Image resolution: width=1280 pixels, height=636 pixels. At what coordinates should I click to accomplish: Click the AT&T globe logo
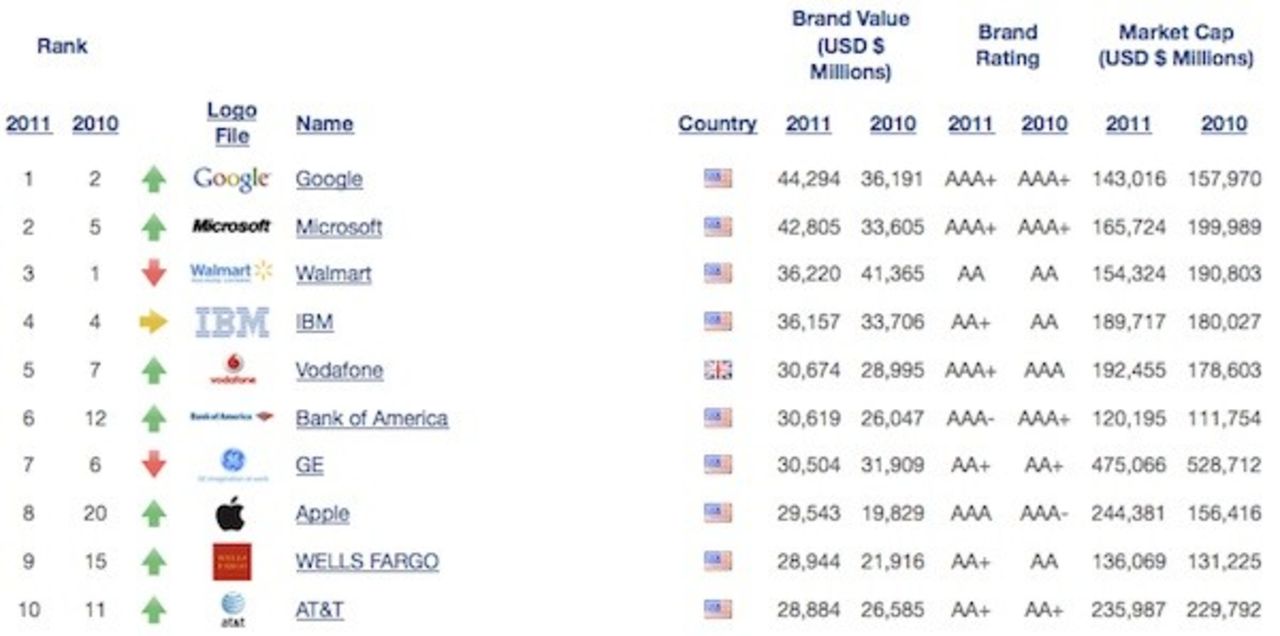(x=232, y=607)
